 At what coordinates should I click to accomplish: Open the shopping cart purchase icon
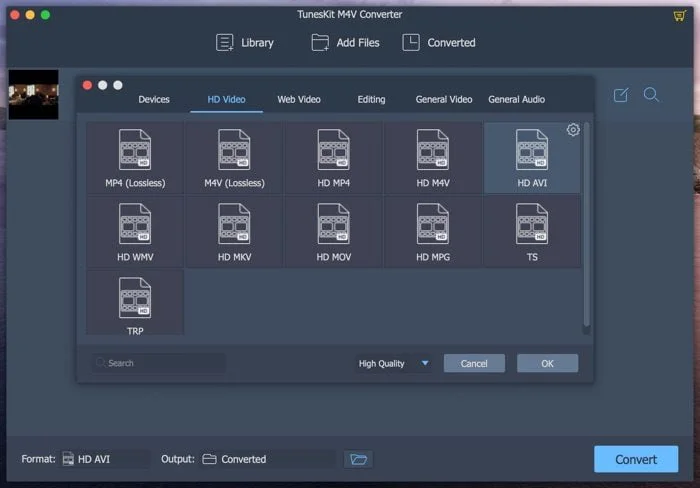tap(679, 16)
